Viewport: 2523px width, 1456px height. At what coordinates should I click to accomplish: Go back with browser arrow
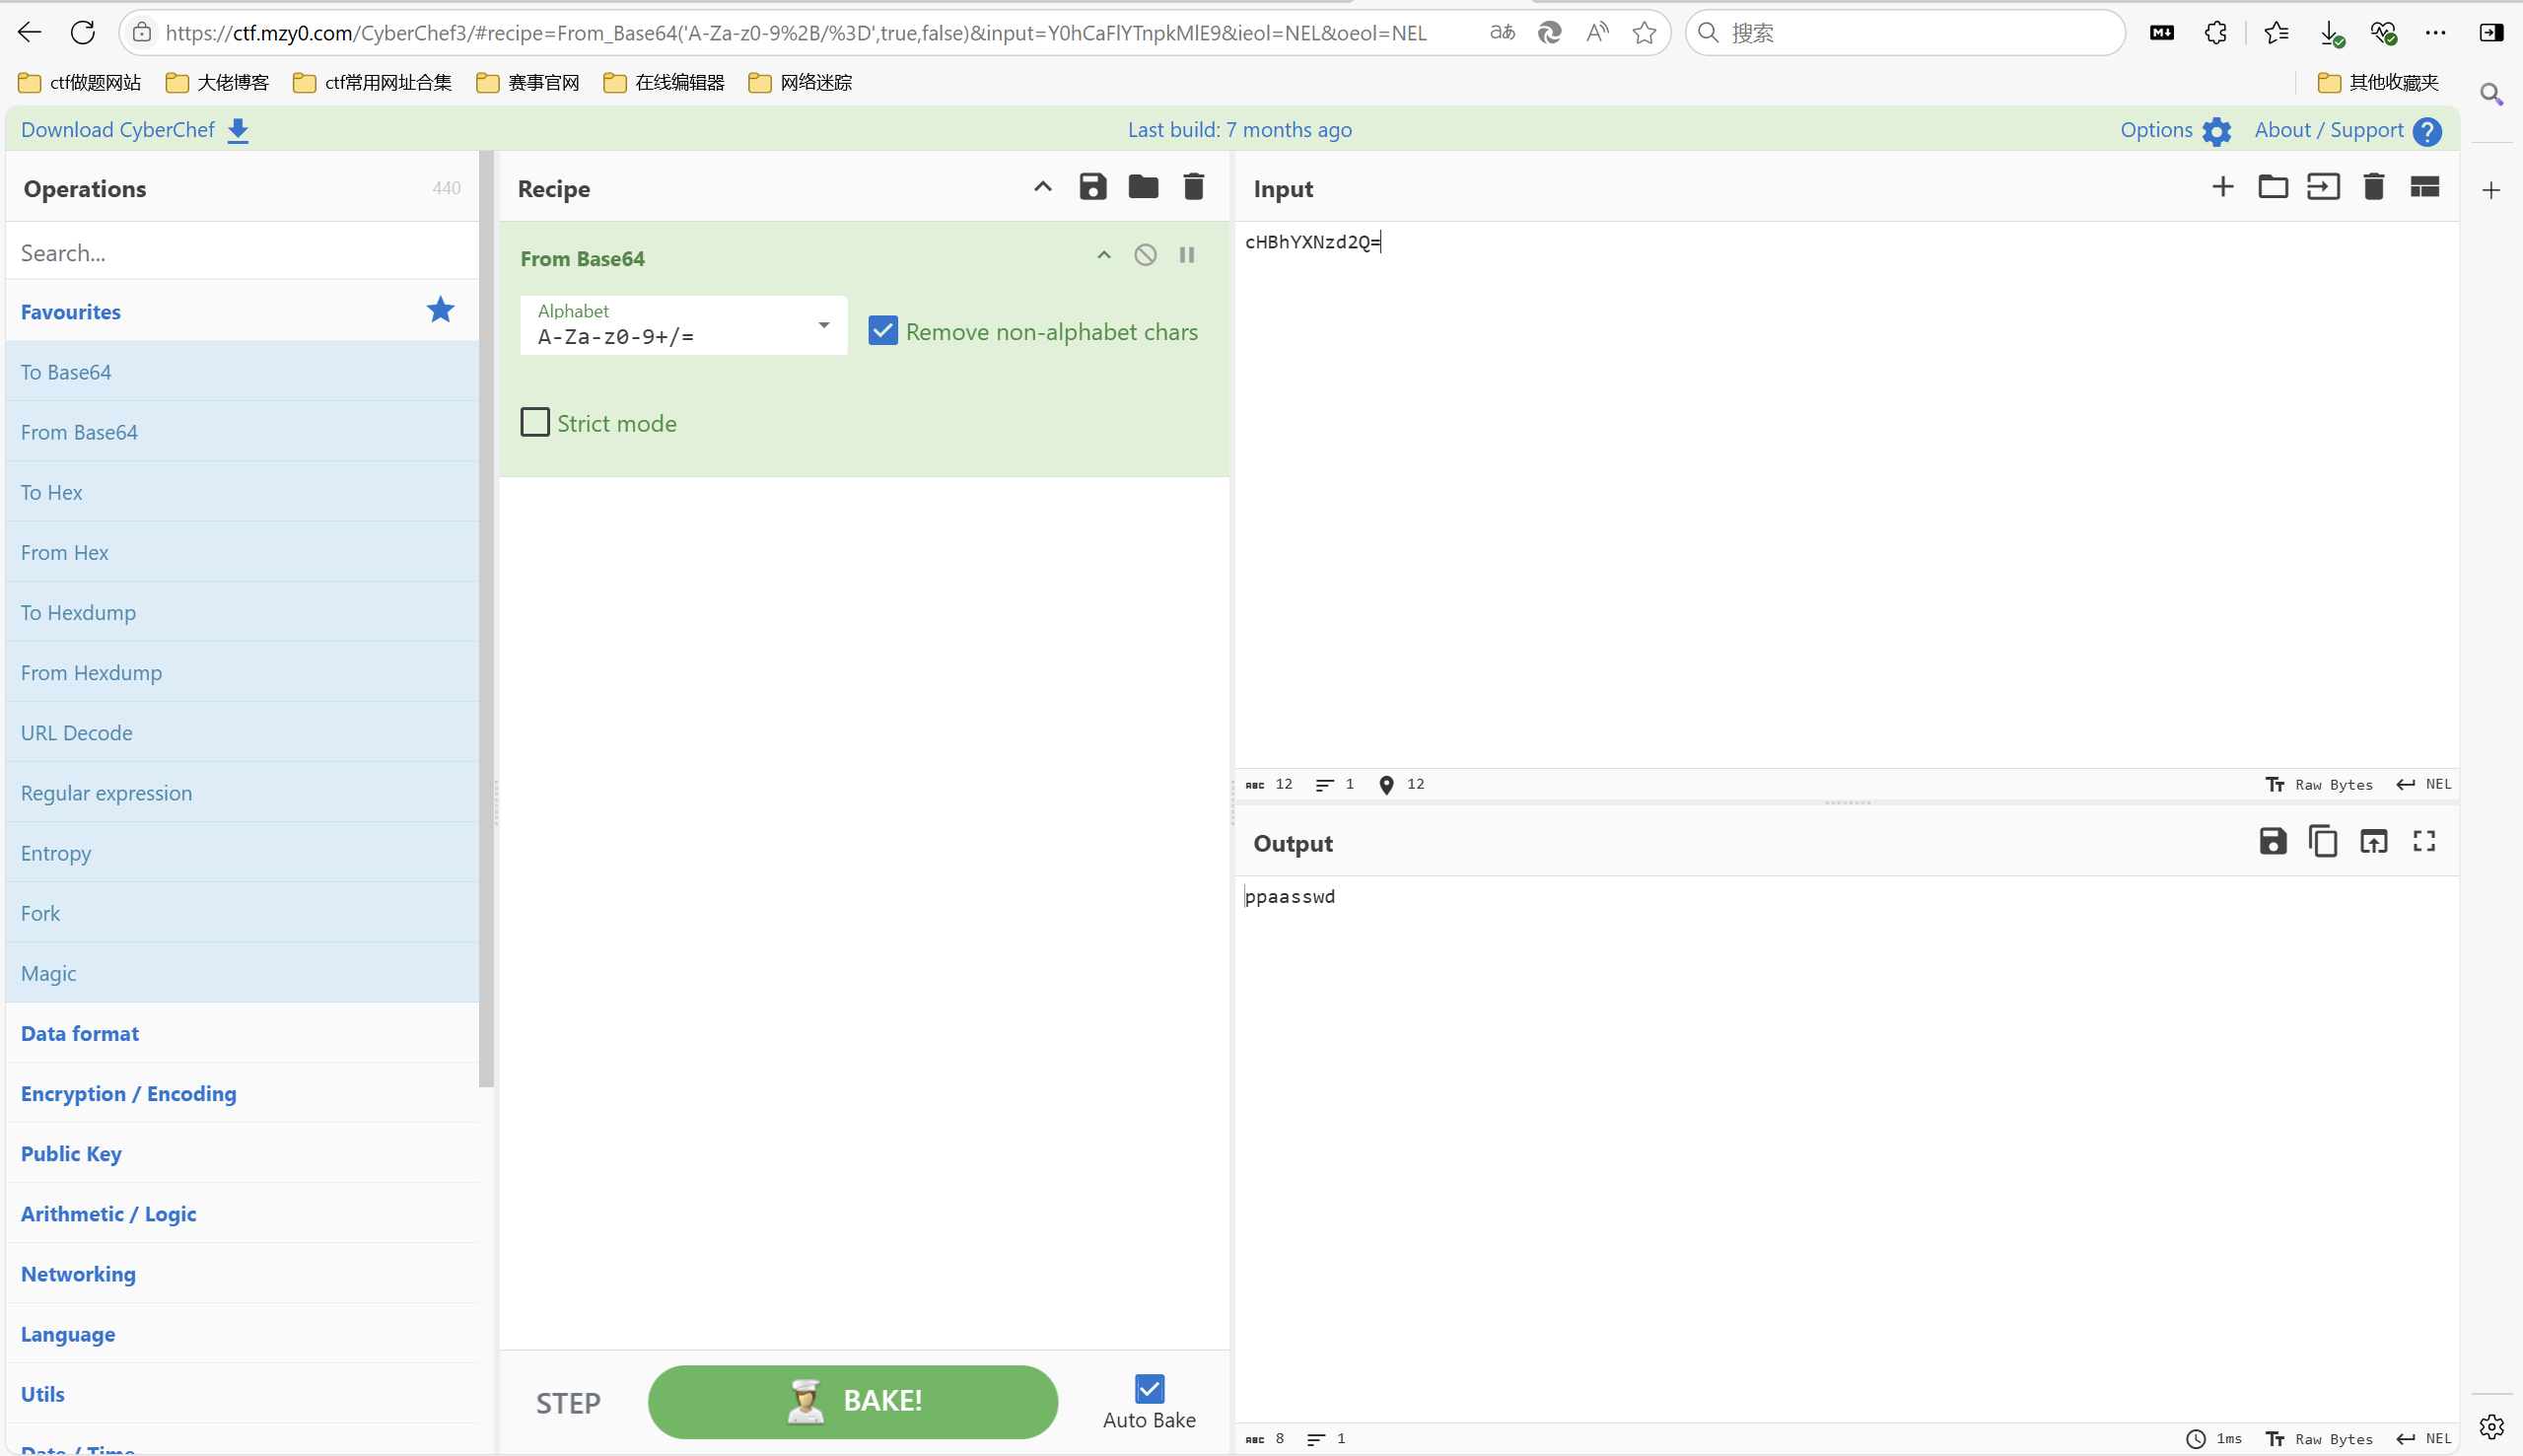tap(29, 32)
